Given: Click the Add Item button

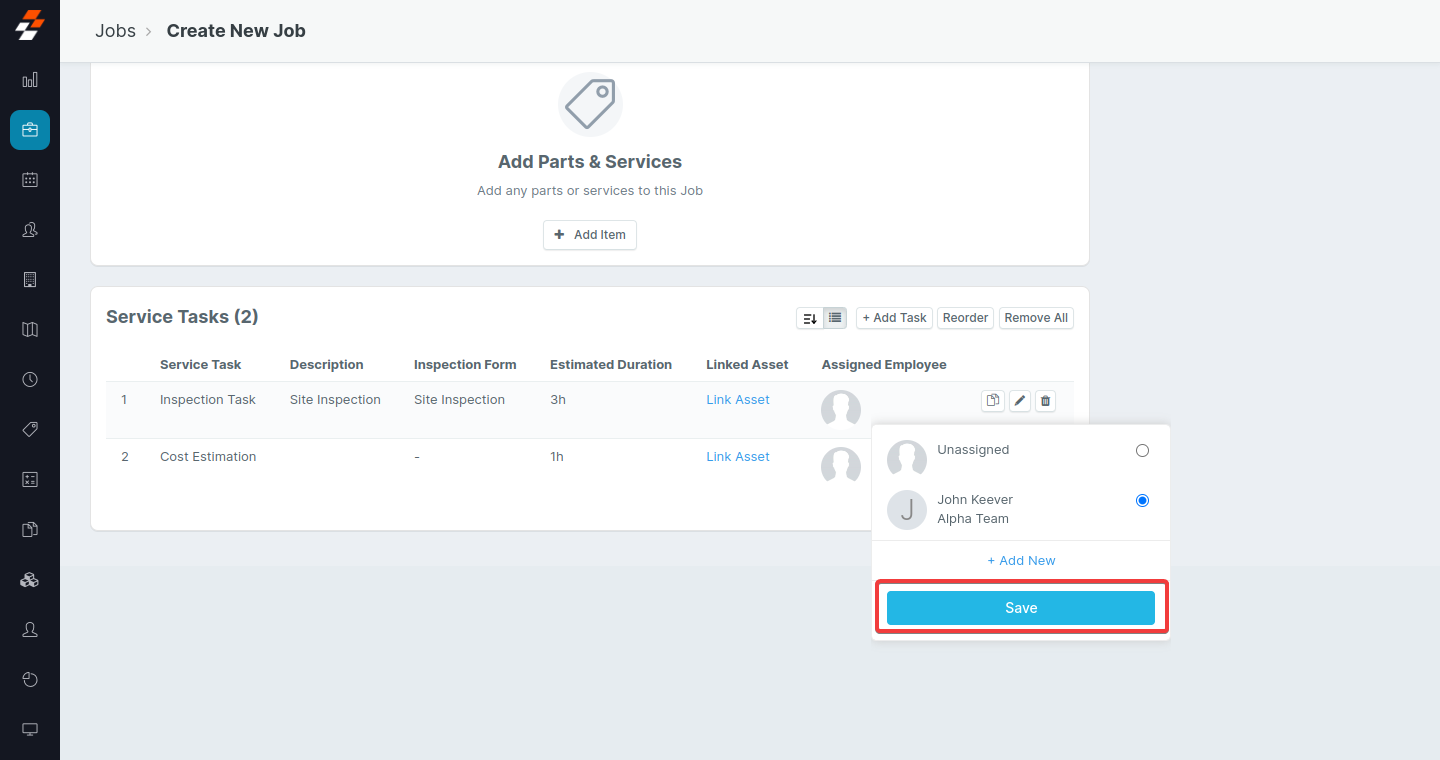Looking at the screenshot, I should click(x=590, y=235).
